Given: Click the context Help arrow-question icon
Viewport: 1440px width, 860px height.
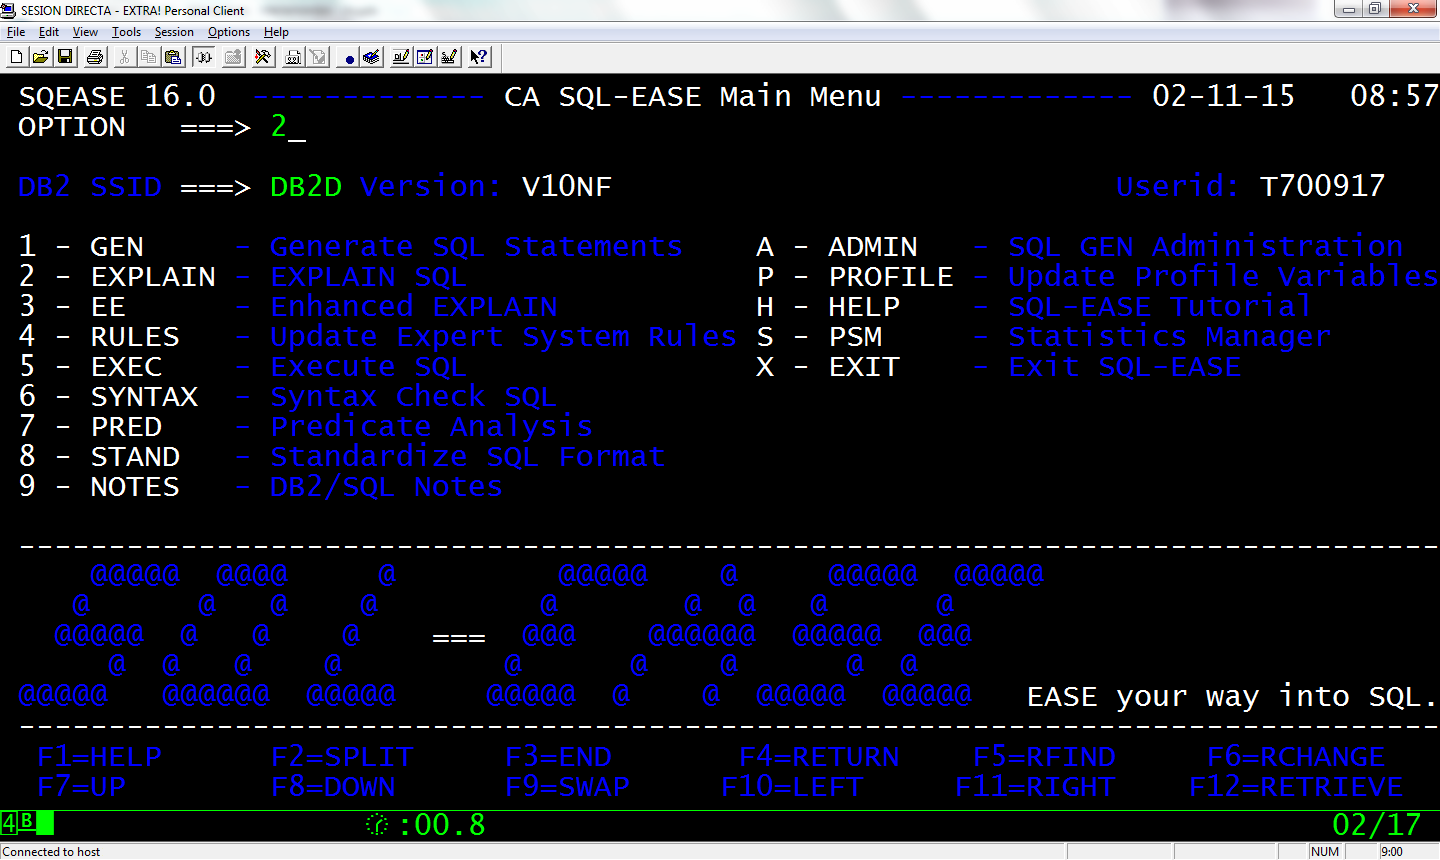Looking at the screenshot, I should [x=479, y=57].
